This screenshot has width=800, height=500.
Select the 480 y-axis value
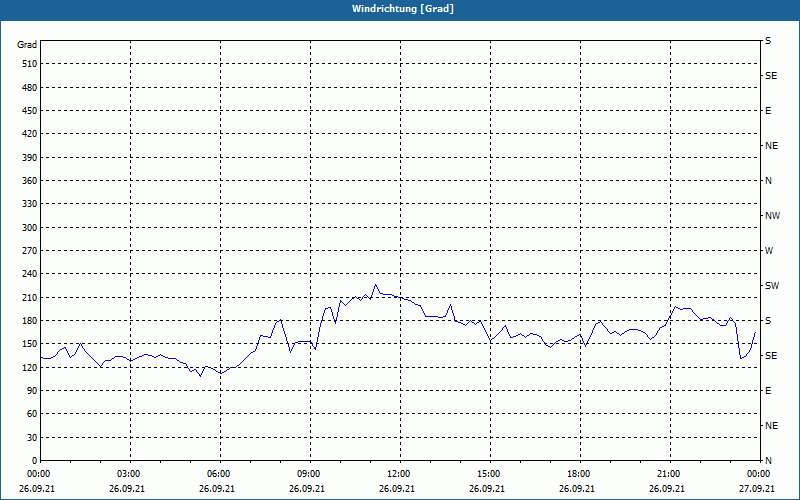pos(30,88)
